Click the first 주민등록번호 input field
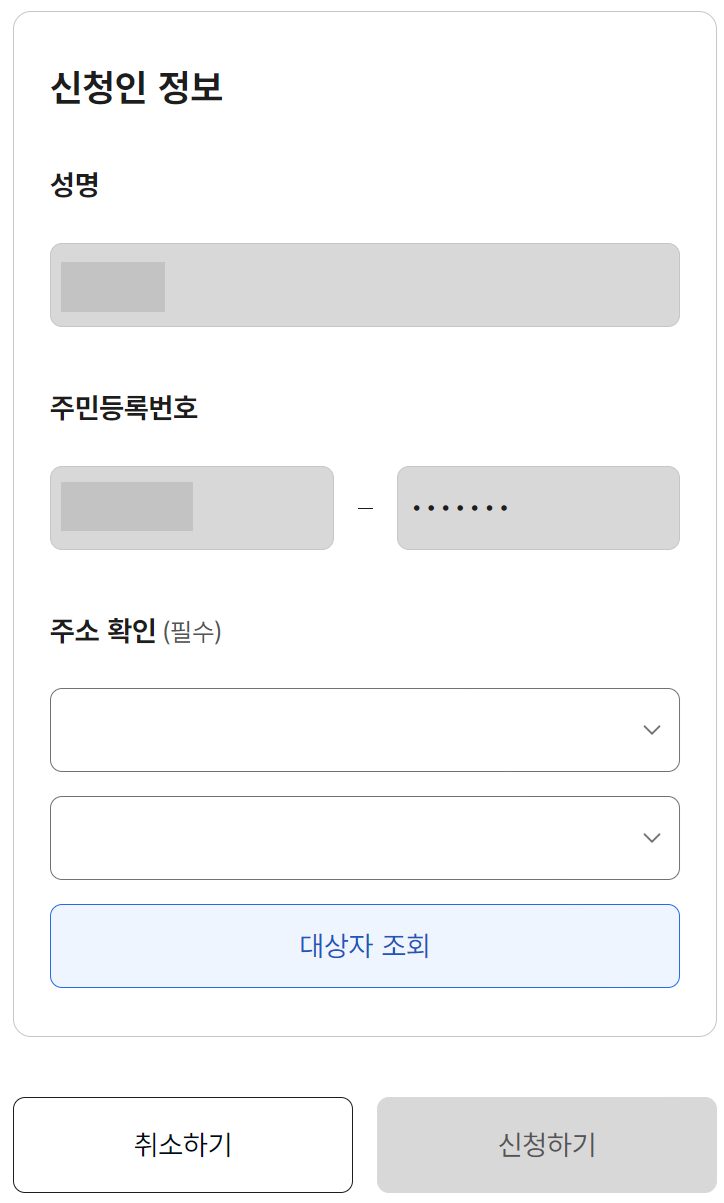The image size is (724, 1203). pyautogui.click(x=192, y=508)
